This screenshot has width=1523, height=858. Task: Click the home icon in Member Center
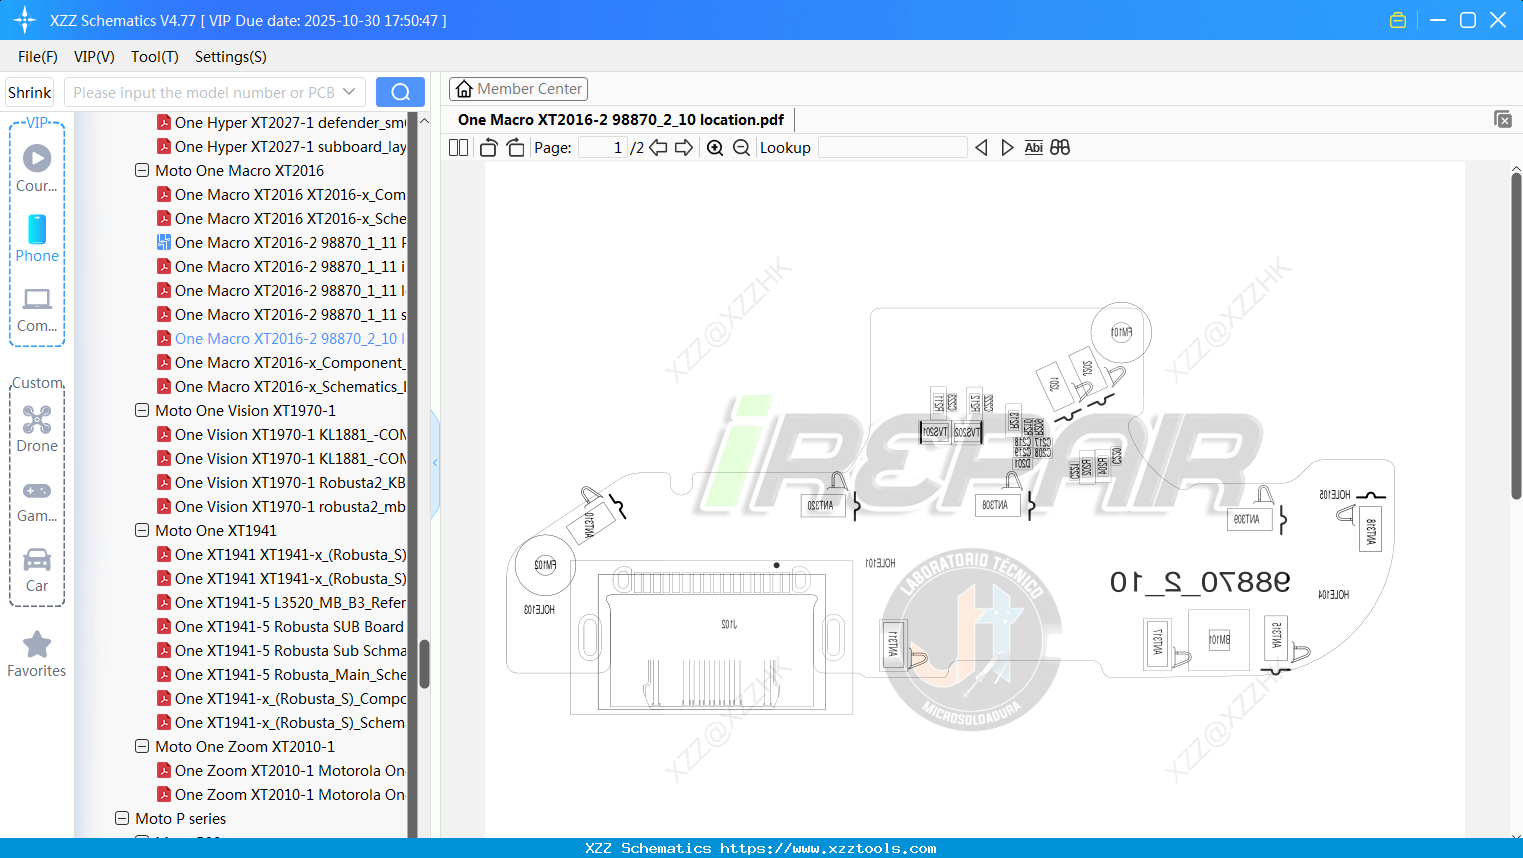click(464, 89)
